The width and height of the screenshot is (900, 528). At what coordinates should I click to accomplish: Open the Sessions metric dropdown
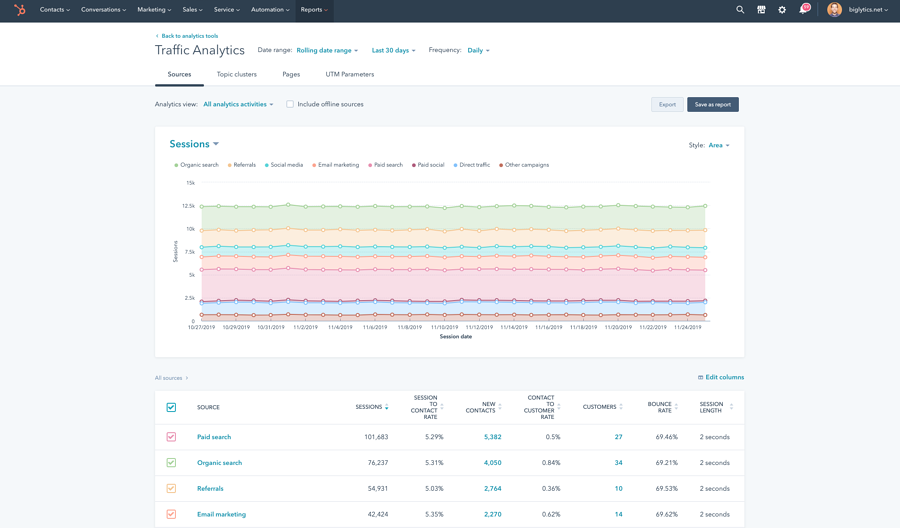pyautogui.click(x=194, y=144)
